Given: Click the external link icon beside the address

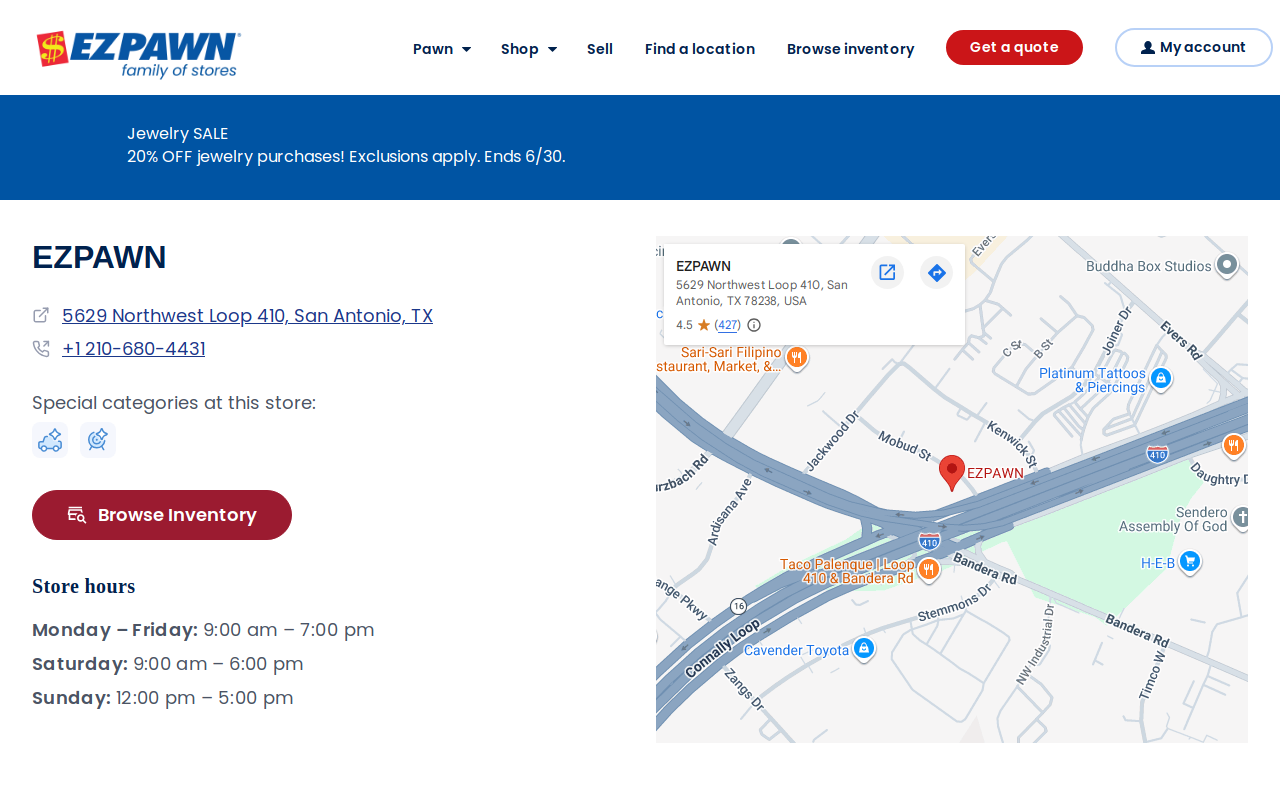Looking at the screenshot, I should tap(41, 315).
